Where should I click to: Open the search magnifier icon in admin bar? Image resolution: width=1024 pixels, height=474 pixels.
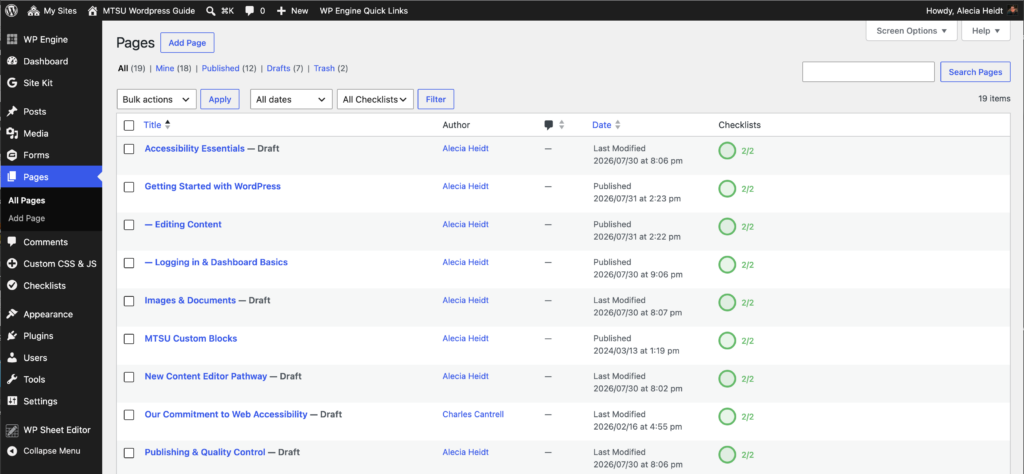pos(211,11)
